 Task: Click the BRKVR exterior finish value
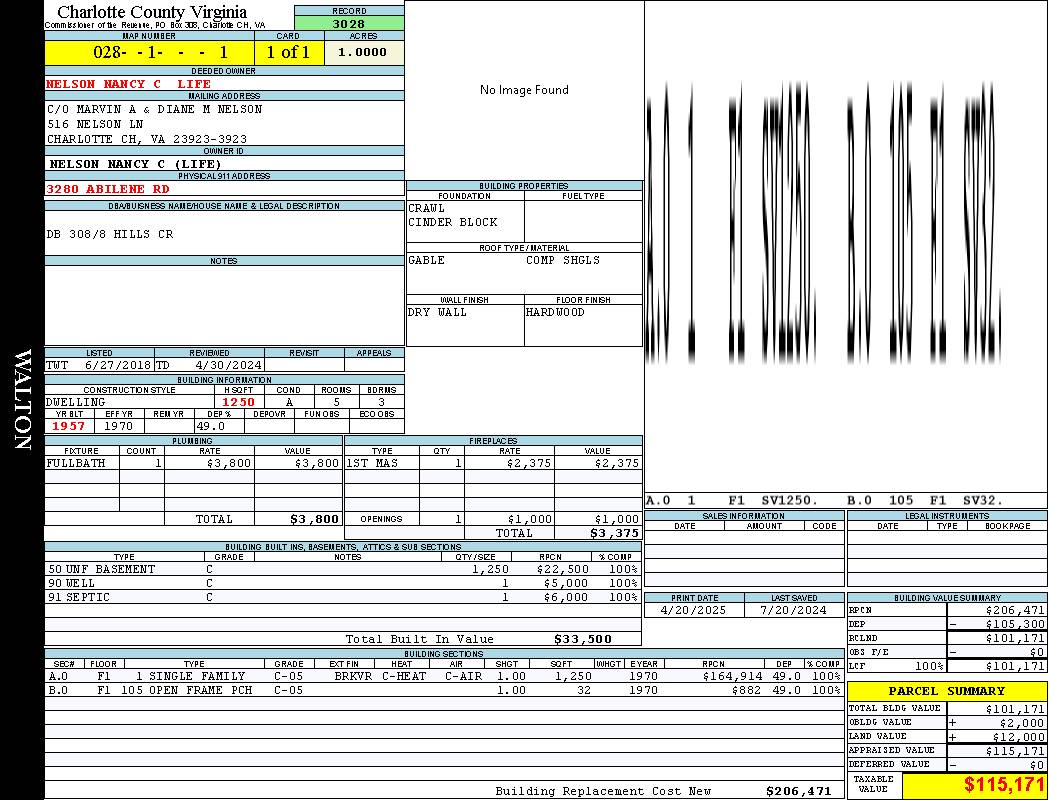(x=353, y=677)
